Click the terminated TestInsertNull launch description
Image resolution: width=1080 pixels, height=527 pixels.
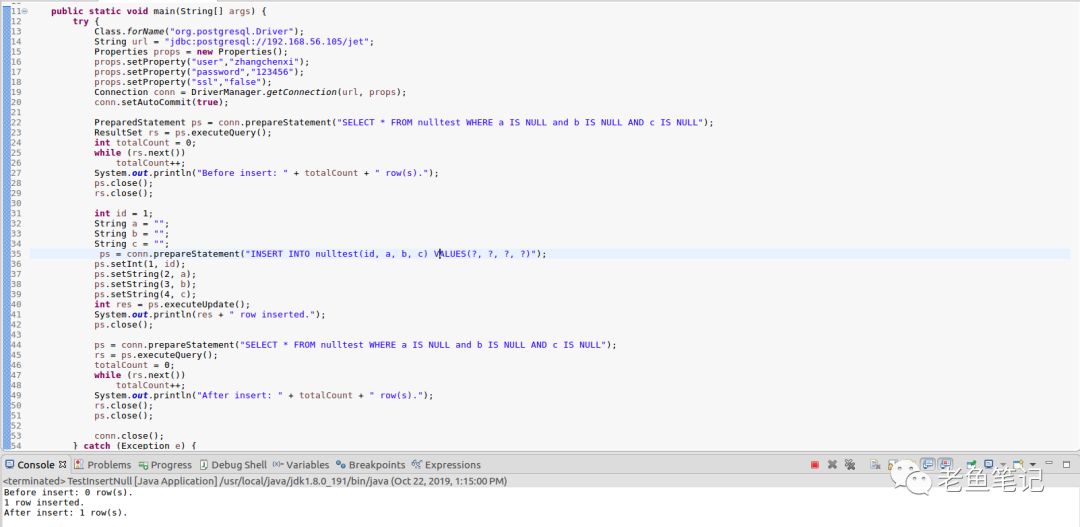coord(255,481)
